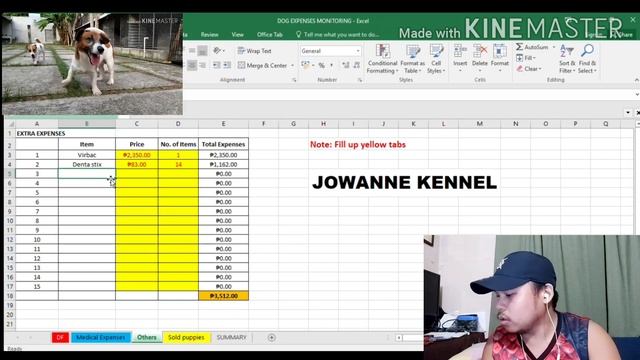Click the Note: Fill up yellow tabs text
640x360 pixels.
click(358, 144)
